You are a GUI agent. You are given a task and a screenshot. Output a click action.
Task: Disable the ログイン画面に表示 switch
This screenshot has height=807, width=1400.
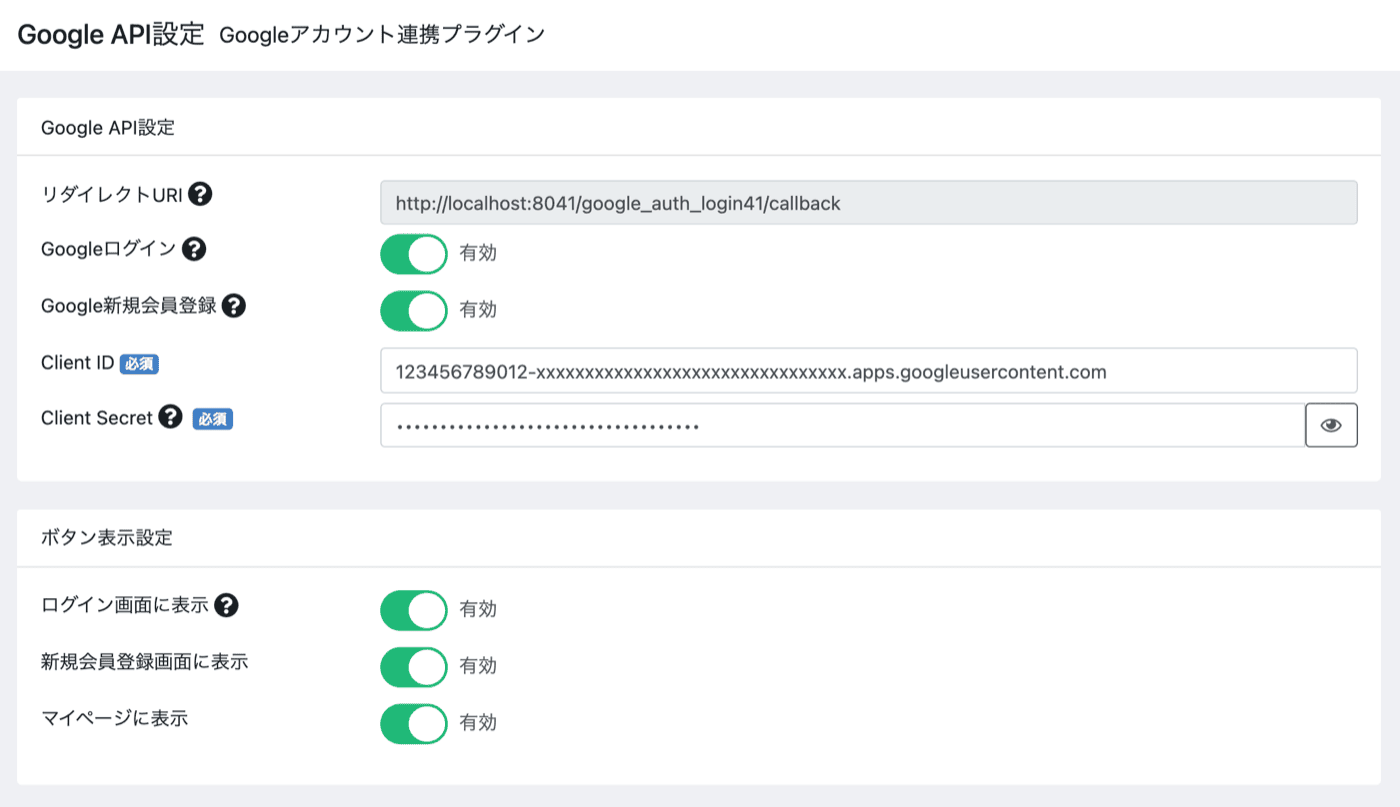[x=414, y=609]
